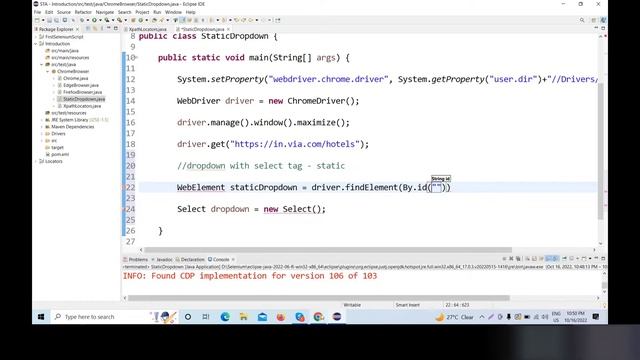This screenshot has height=360, width=640.
Task: Click the green Run toolbar button
Action: click(94, 20)
